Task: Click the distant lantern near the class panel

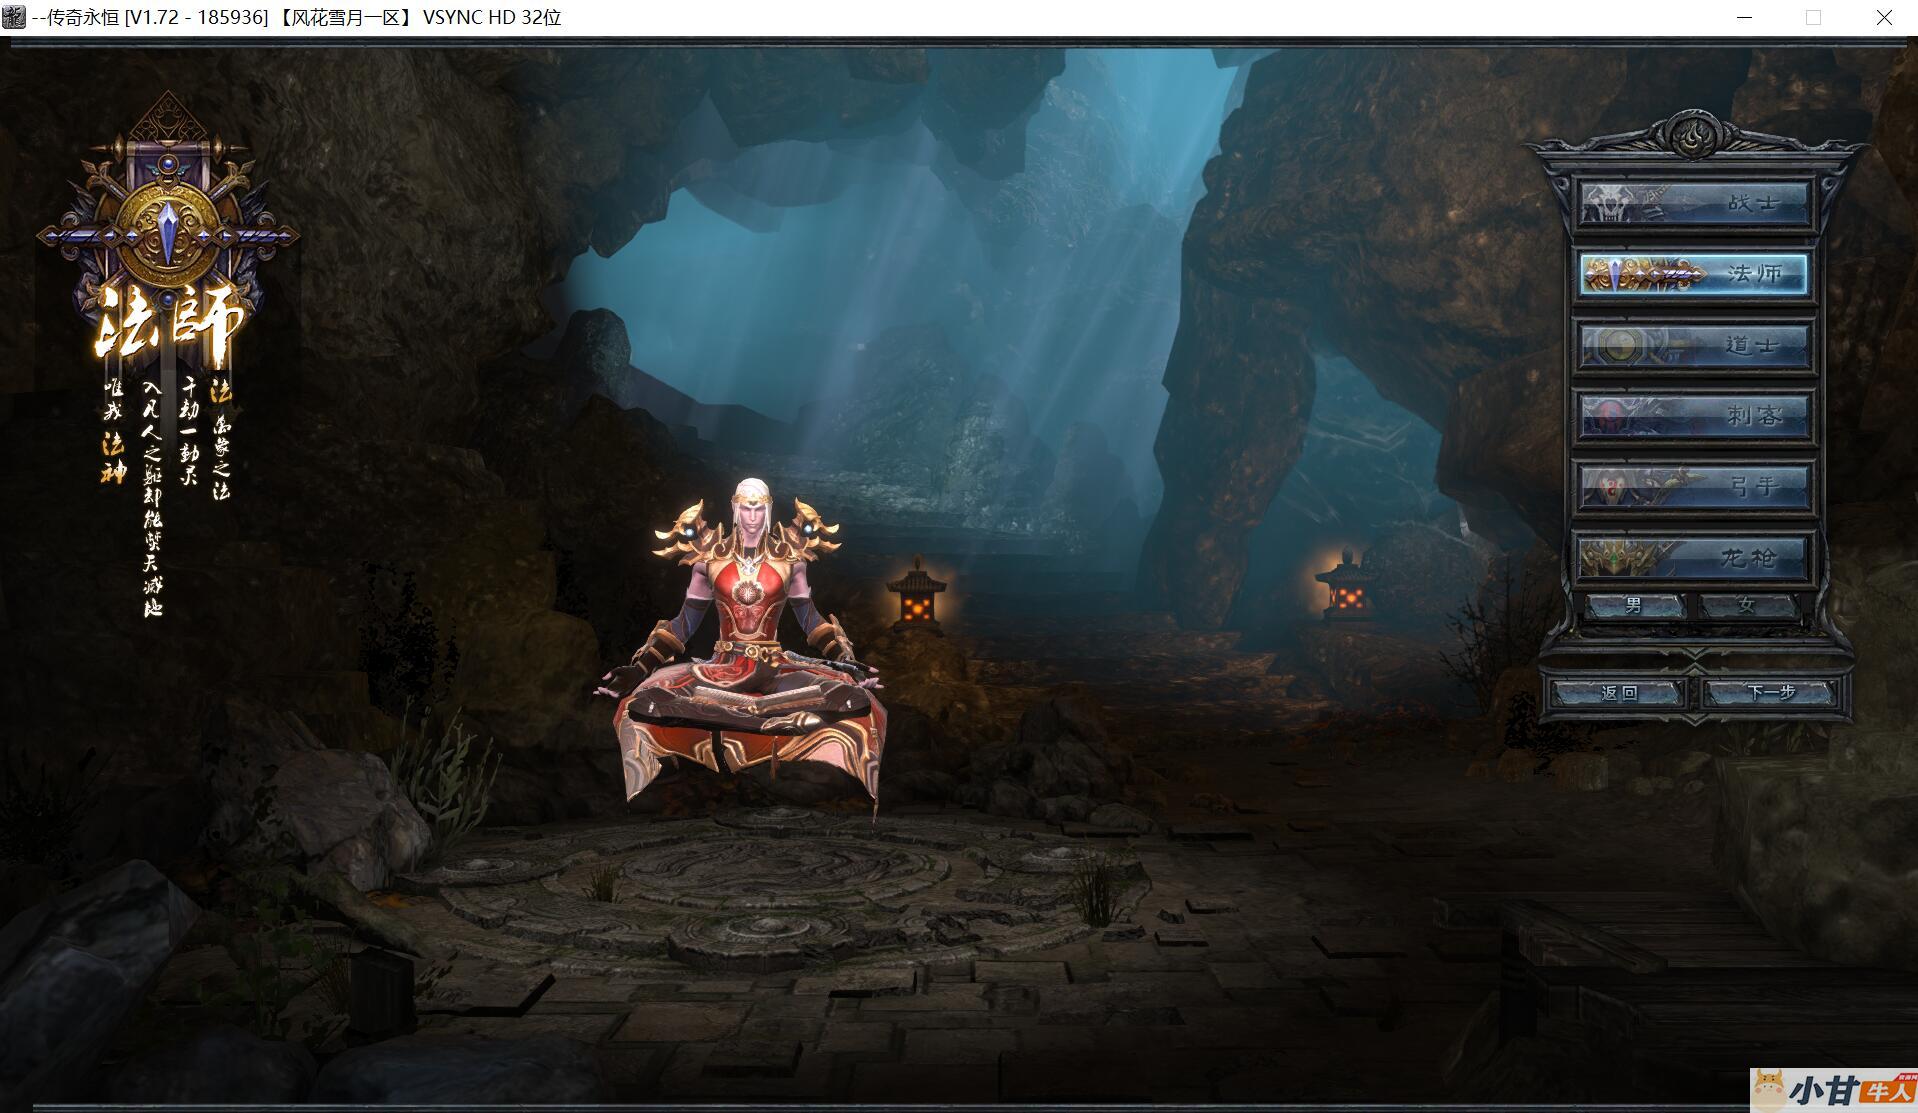Action: (x=1346, y=588)
